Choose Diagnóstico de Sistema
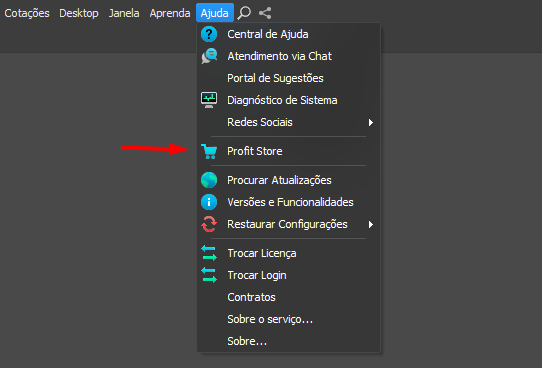This screenshot has width=542, height=368. click(289, 101)
